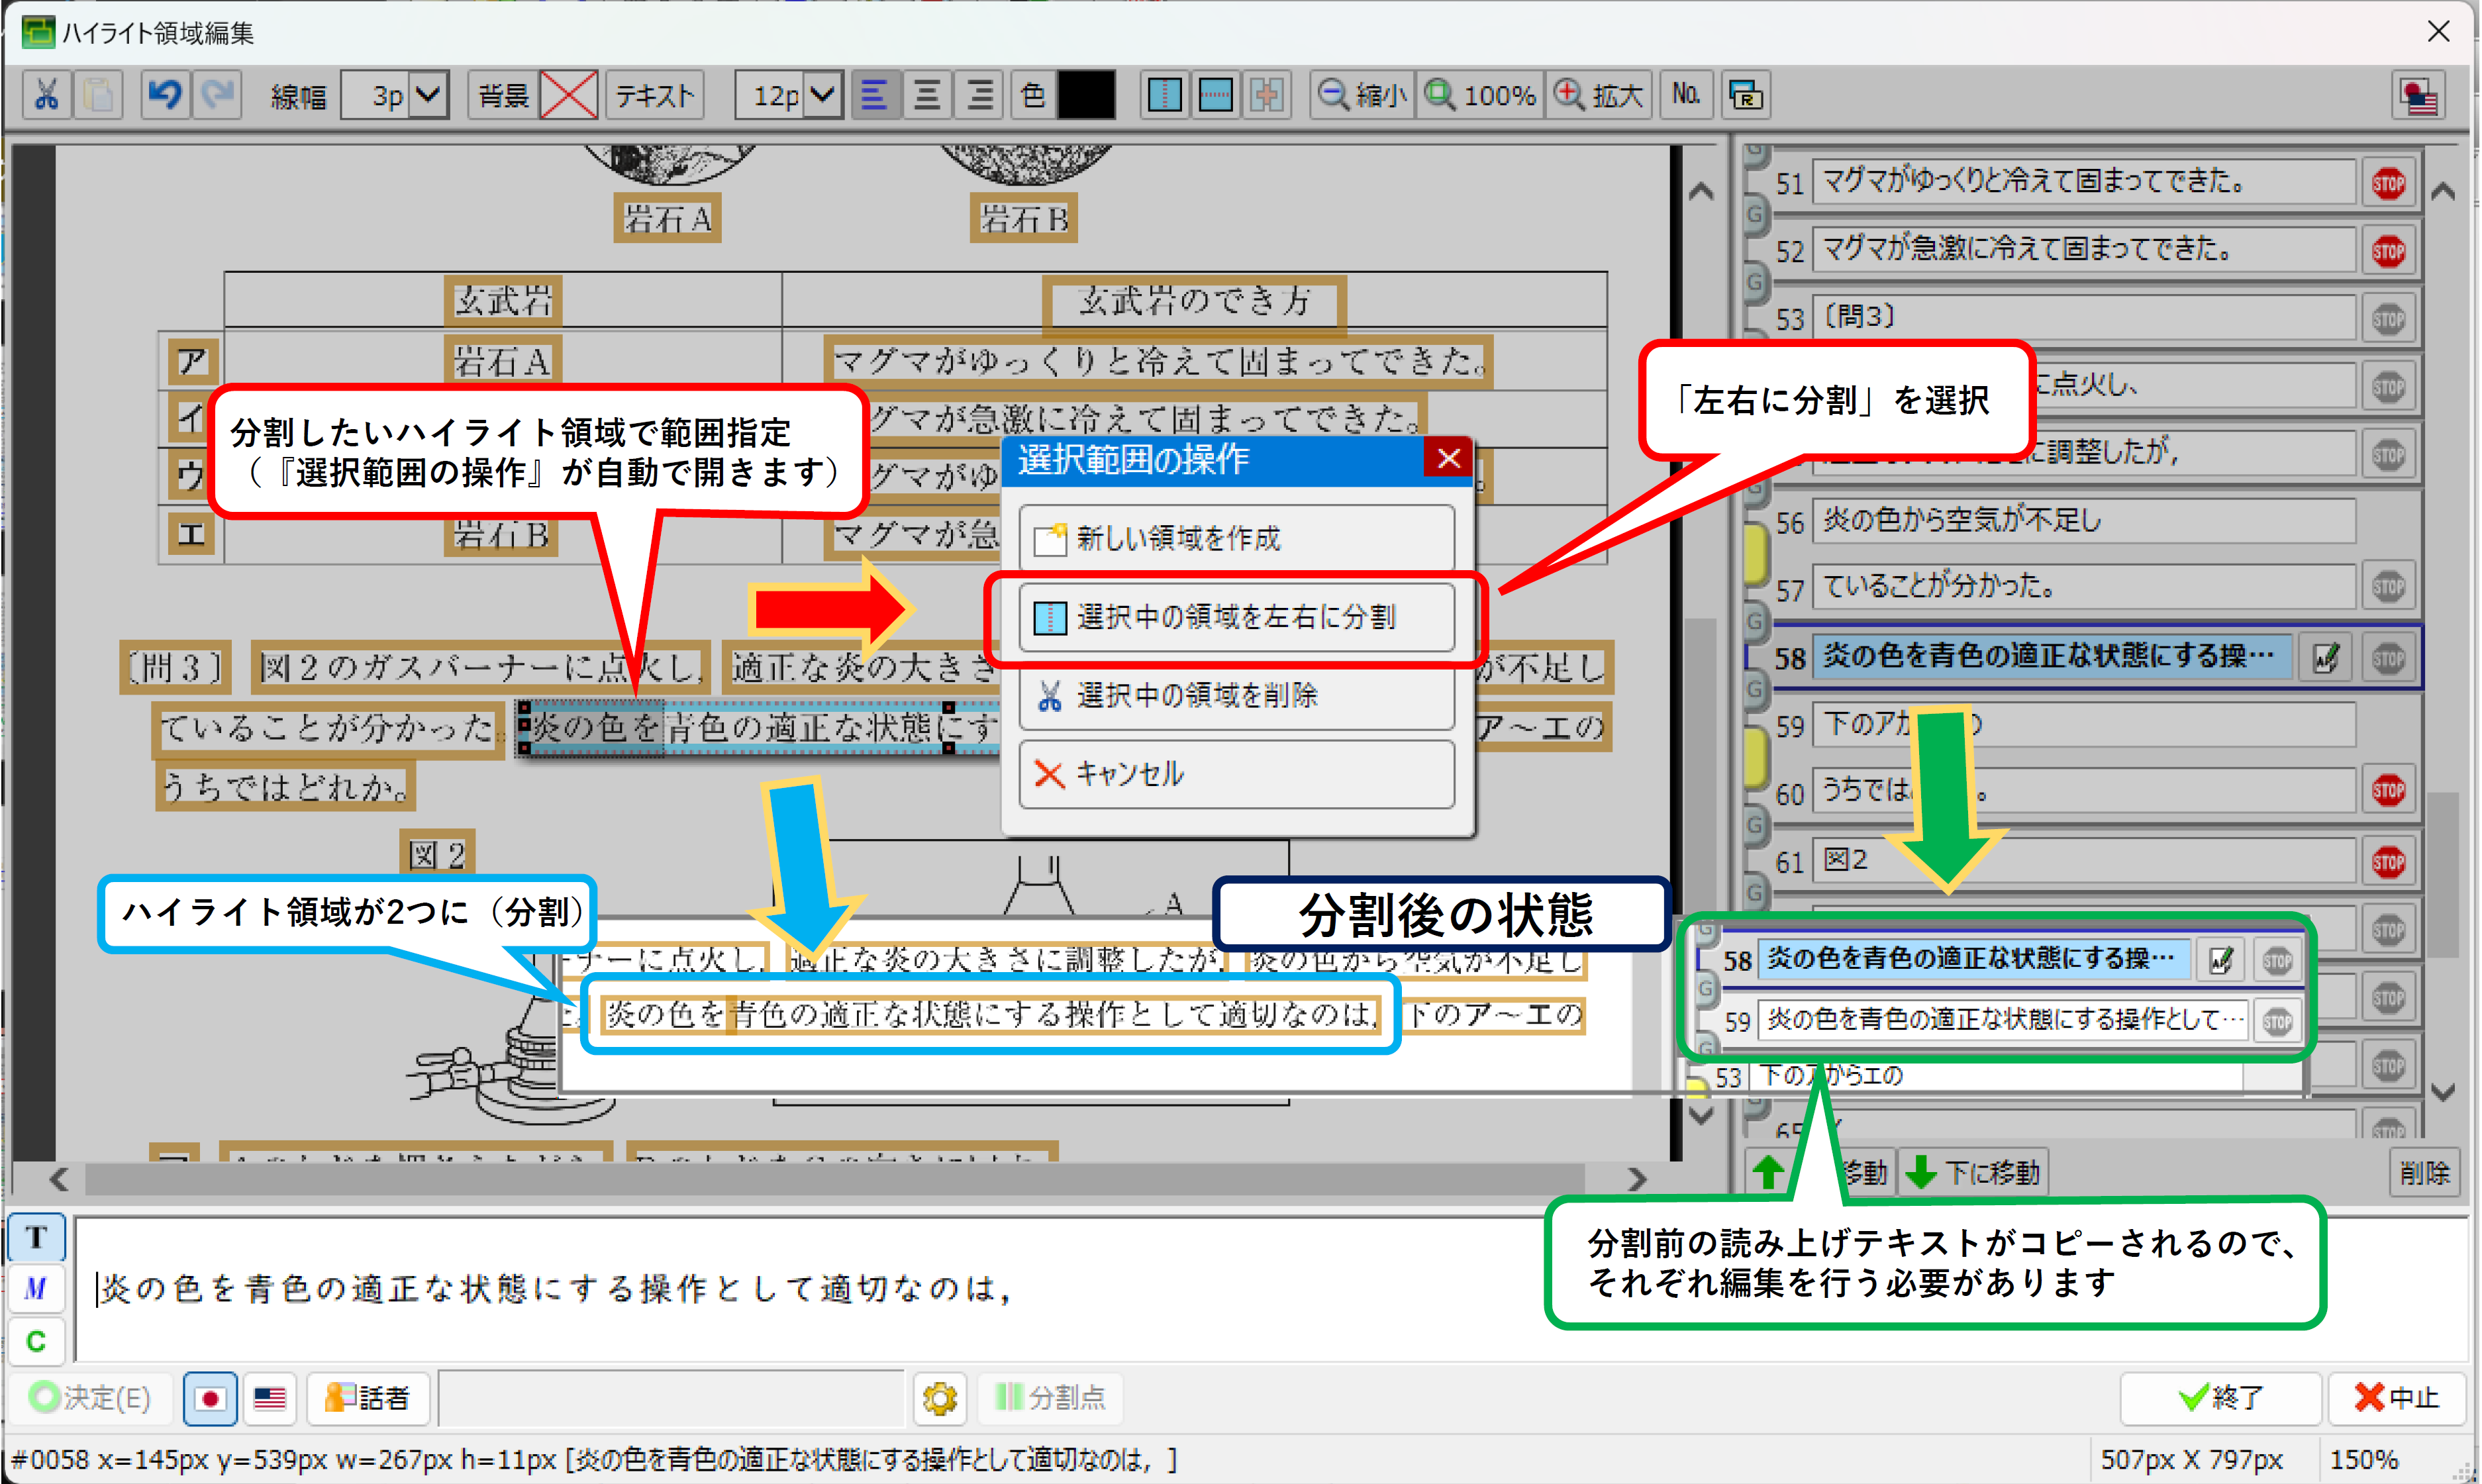Click the 話者 speaker button
Image resolution: width=2482 pixels, height=1484 pixels.
(369, 1397)
